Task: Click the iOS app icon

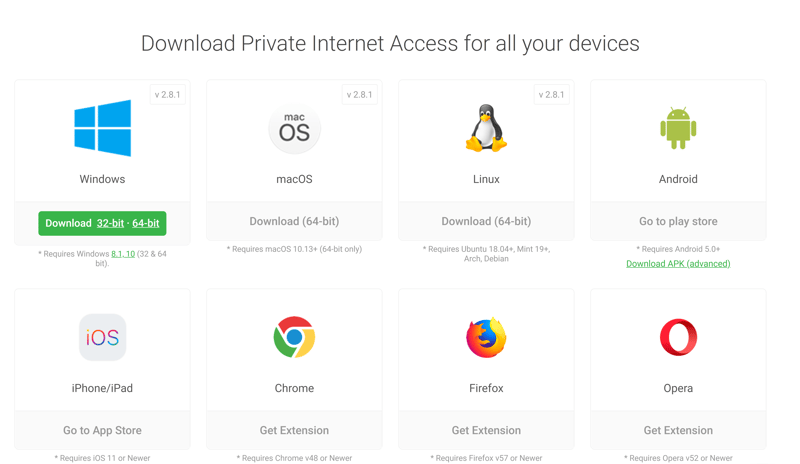Action: point(103,337)
